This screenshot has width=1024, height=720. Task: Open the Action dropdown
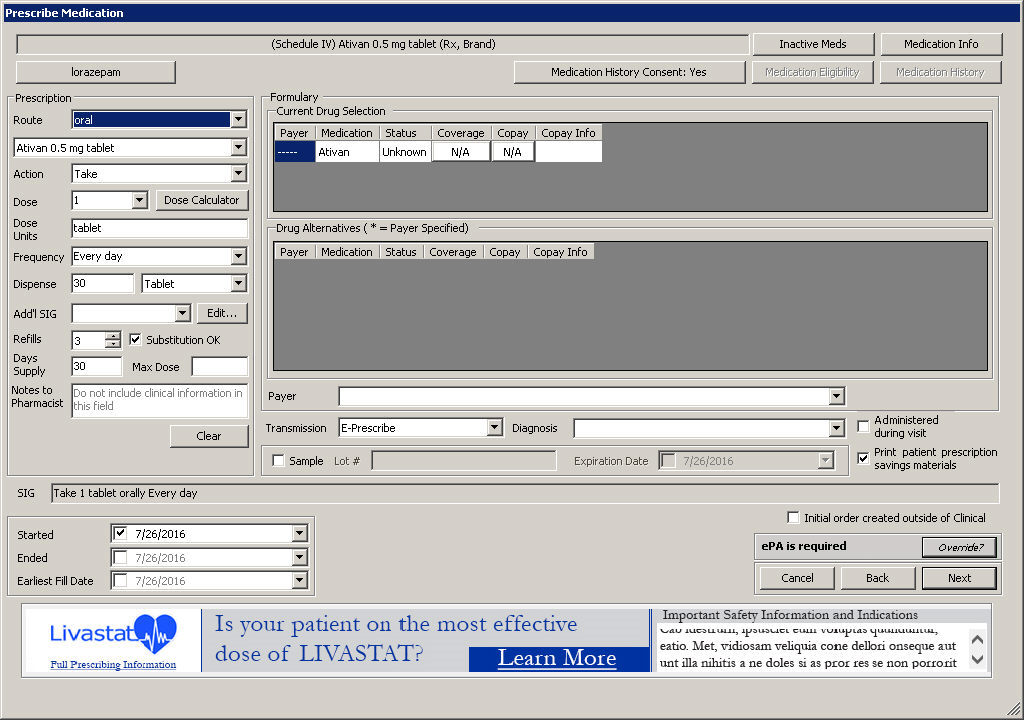pos(238,174)
